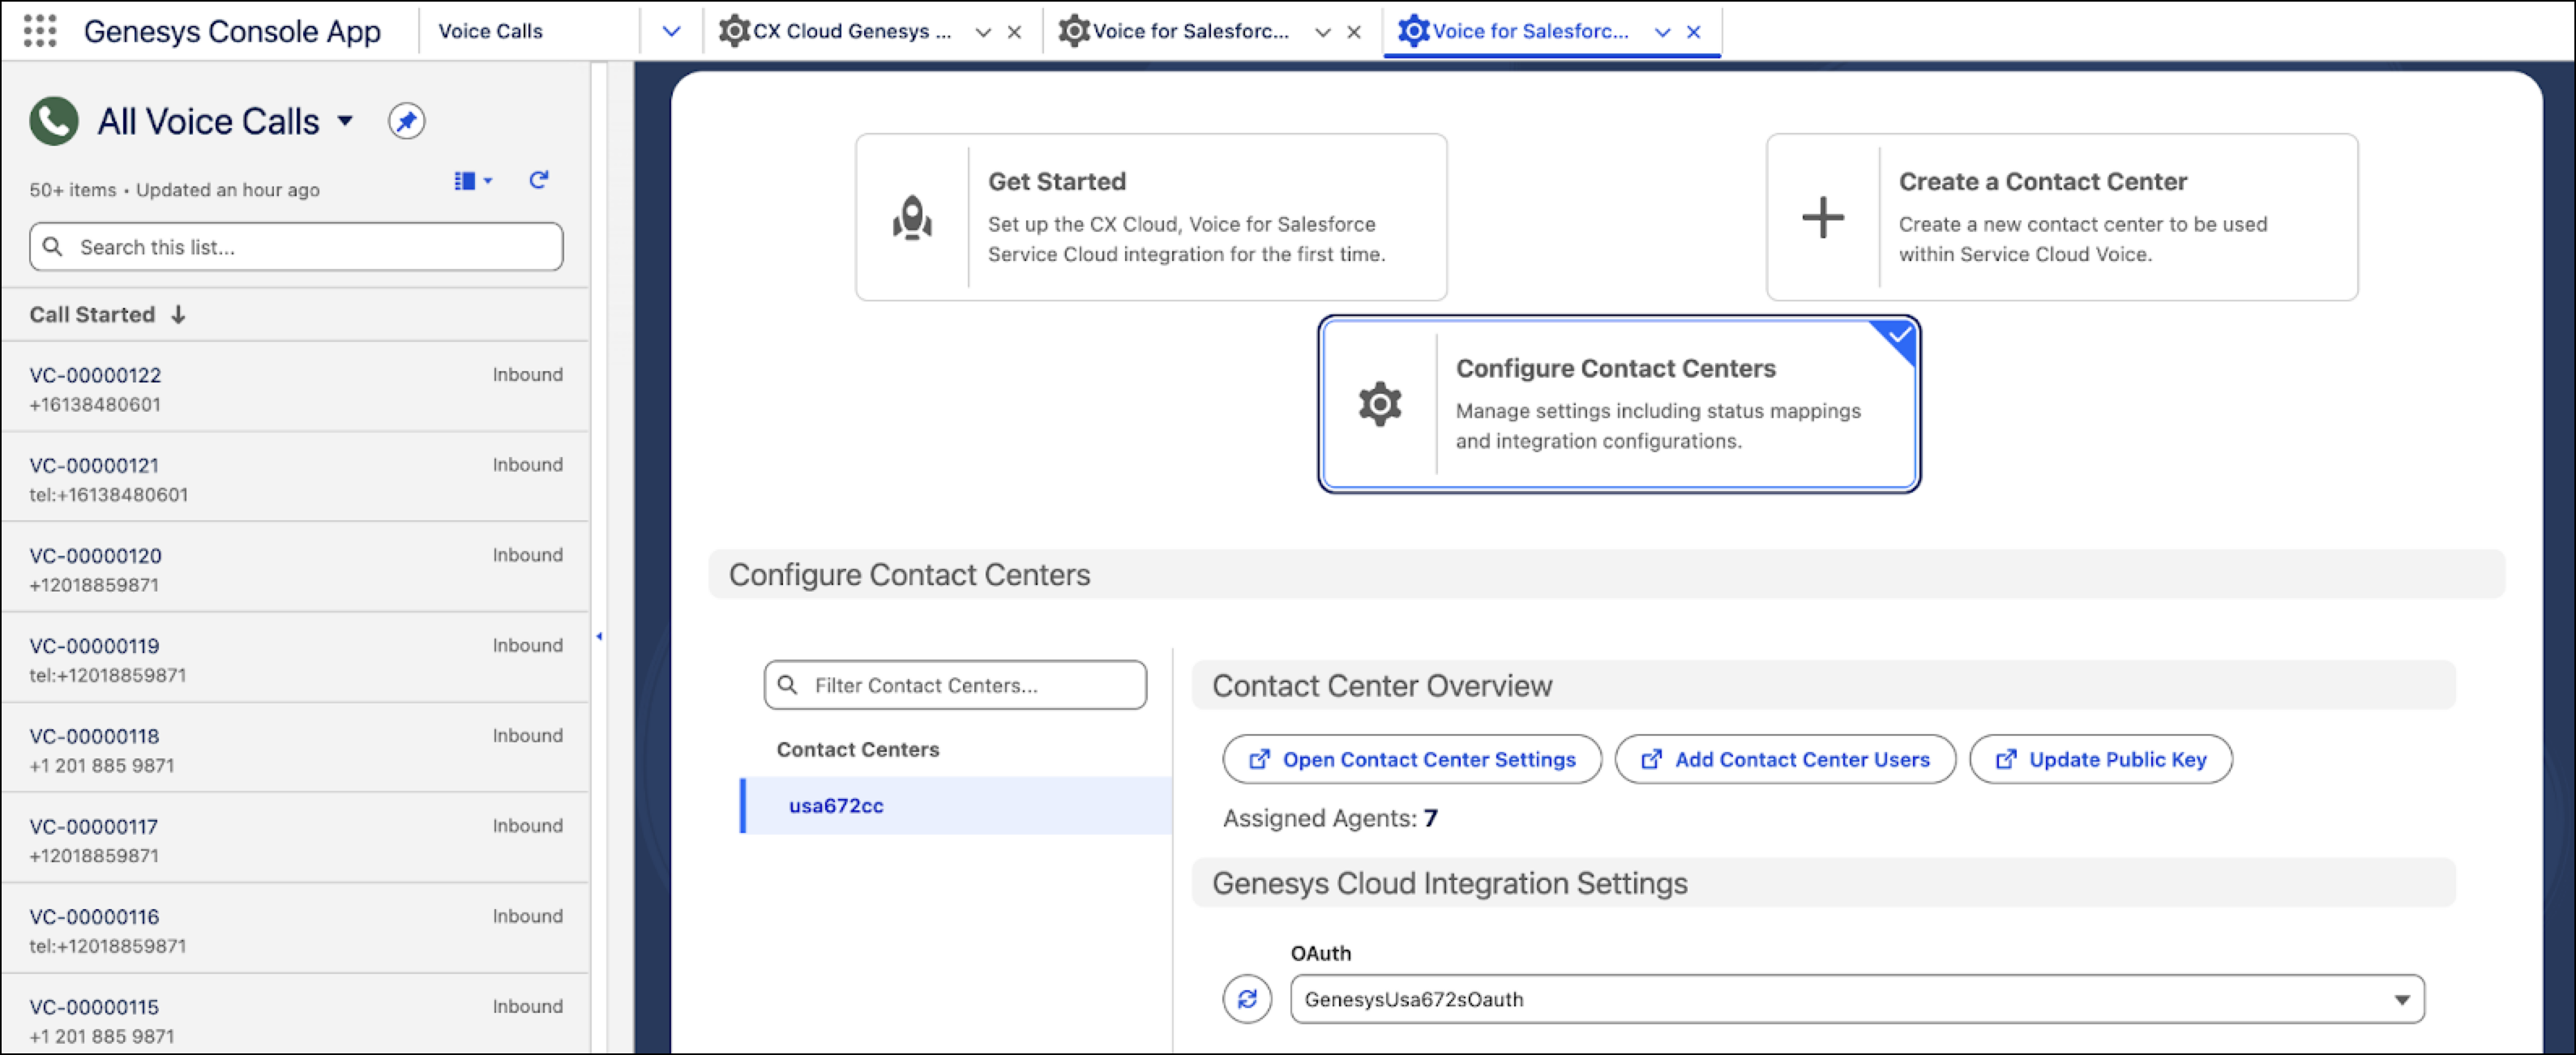Viewport: 2576px width, 1055px height.
Task: Click the Assigned Agents: 7 text
Action: (x=1330, y=818)
